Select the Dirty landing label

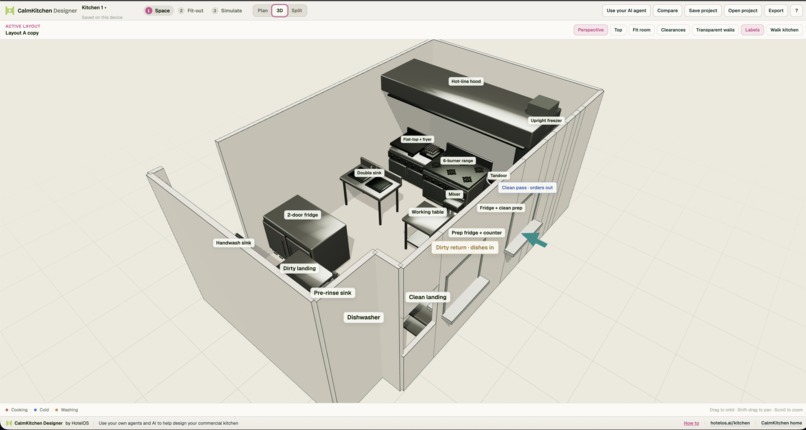(299, 268)
